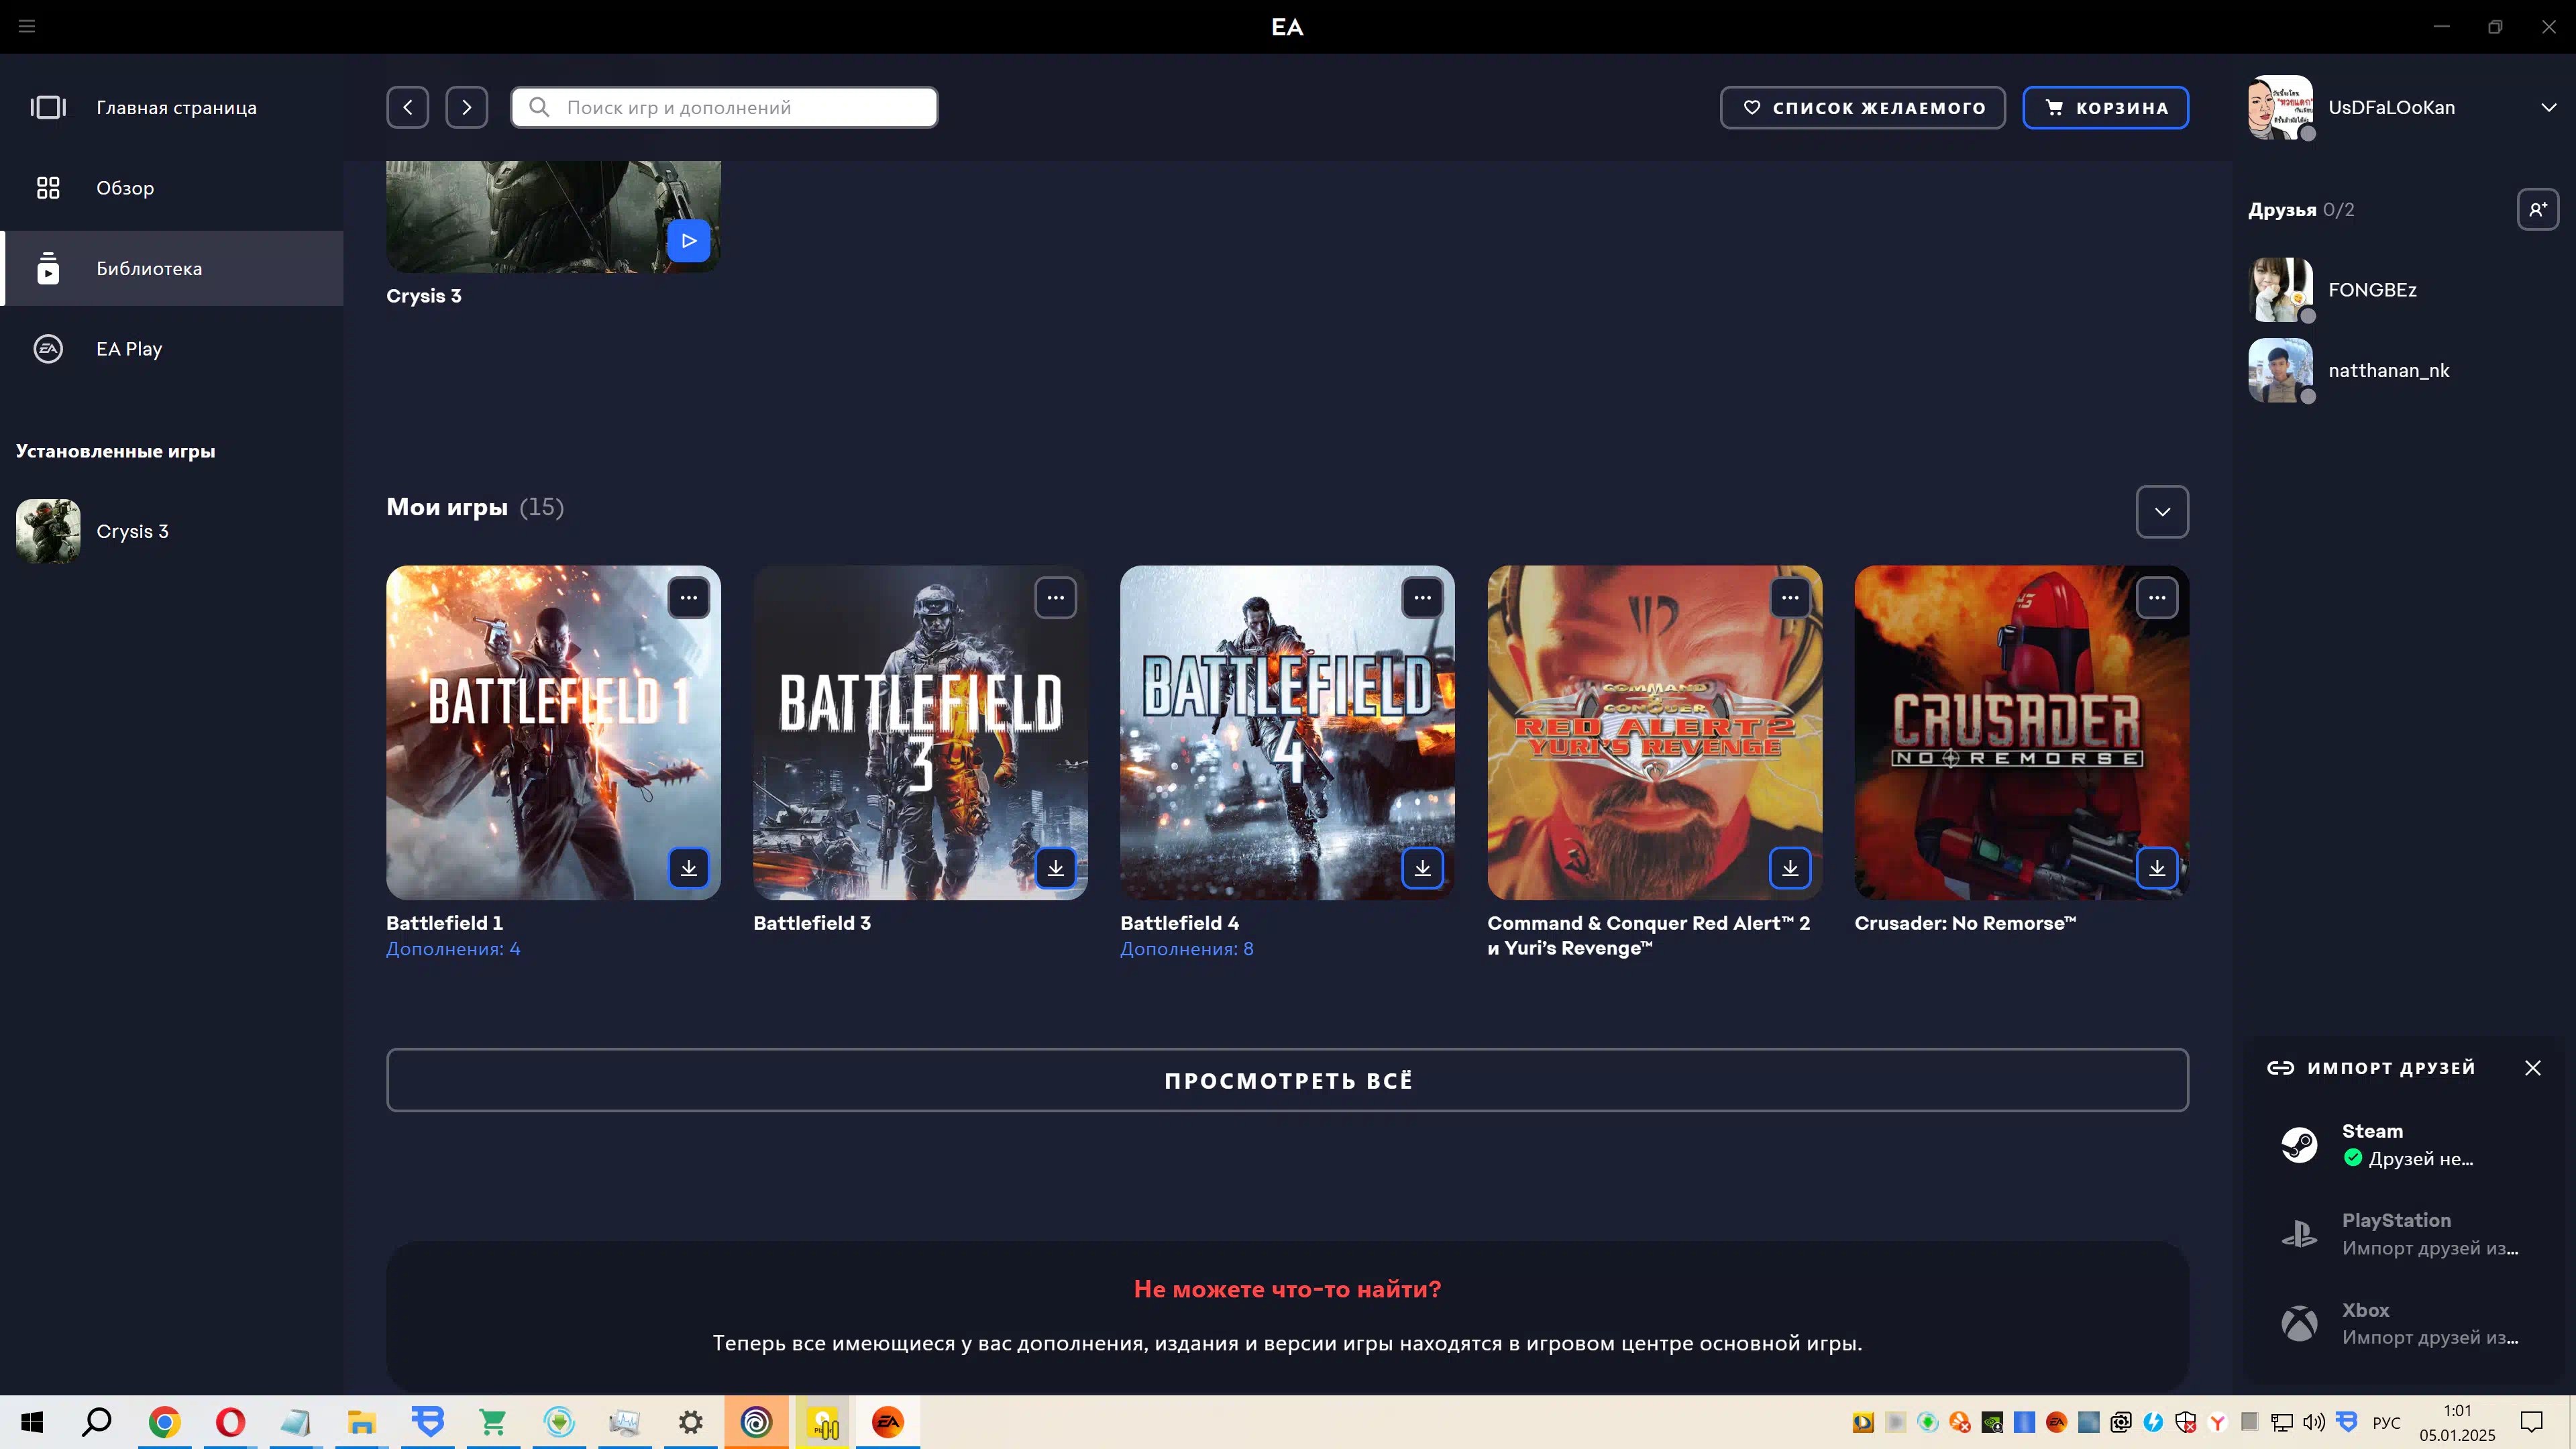
Task: Open Battlefield 4 options menu
Action: click(x=1422, y=598)
